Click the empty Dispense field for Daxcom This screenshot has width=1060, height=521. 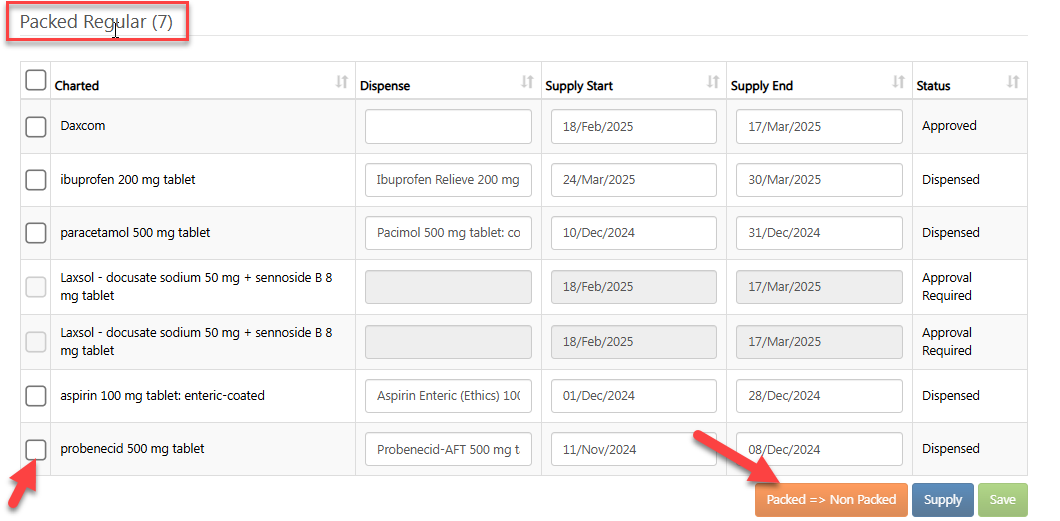tap(448, 127)
